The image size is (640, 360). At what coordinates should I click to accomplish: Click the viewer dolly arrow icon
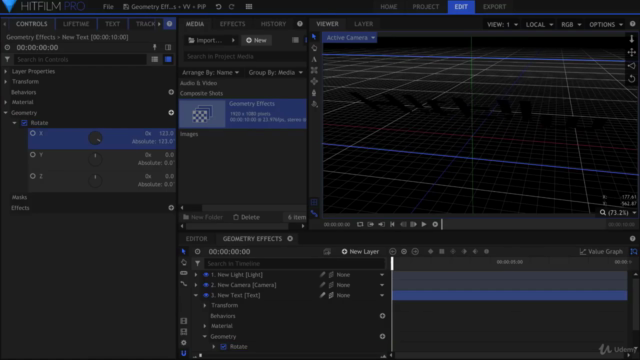tap(631, 39)
